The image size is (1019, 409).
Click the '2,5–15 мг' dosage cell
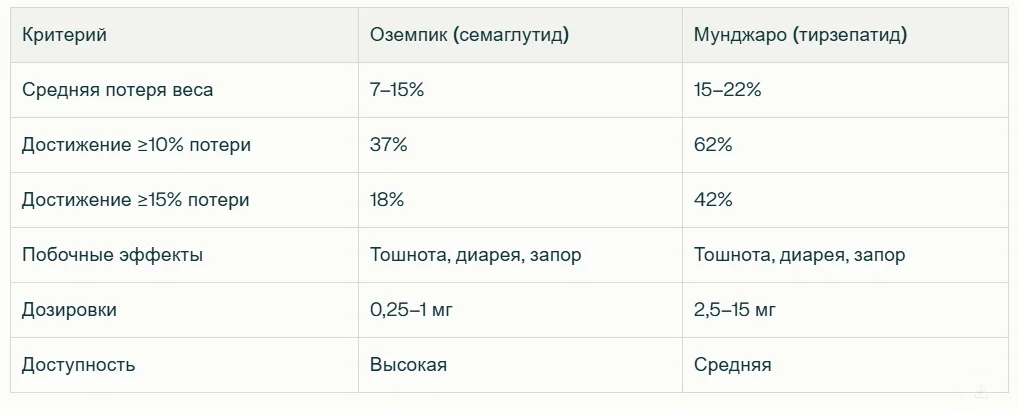tap(734, 310)
